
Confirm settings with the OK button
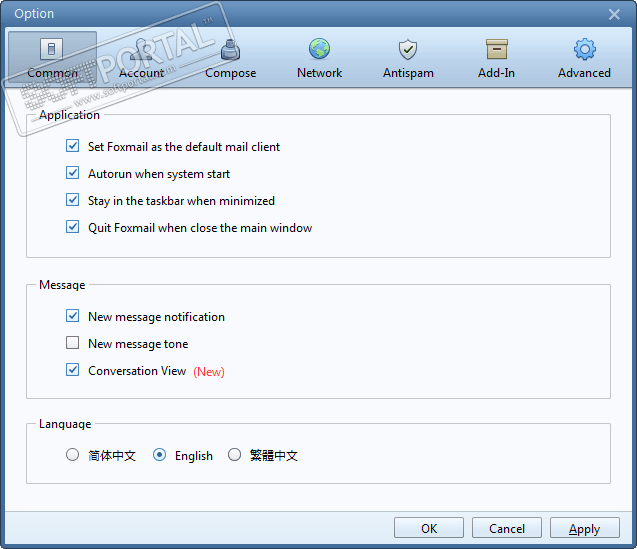(x=429, y=528)
